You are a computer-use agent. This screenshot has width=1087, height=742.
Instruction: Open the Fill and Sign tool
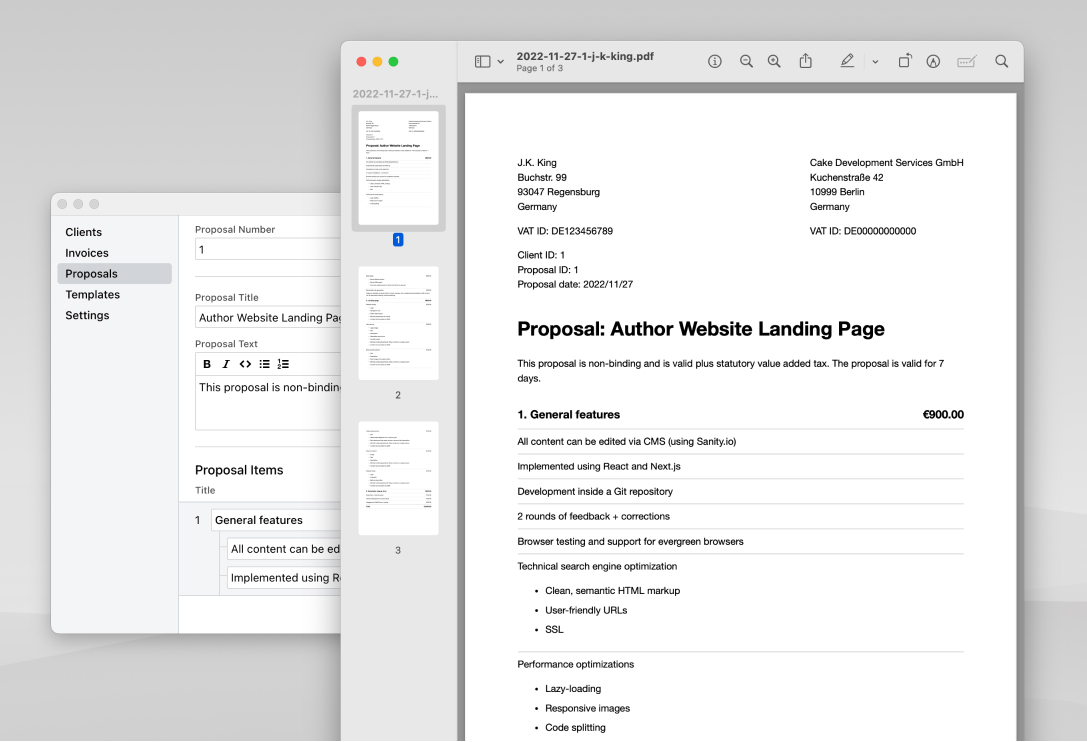(965, 61)
